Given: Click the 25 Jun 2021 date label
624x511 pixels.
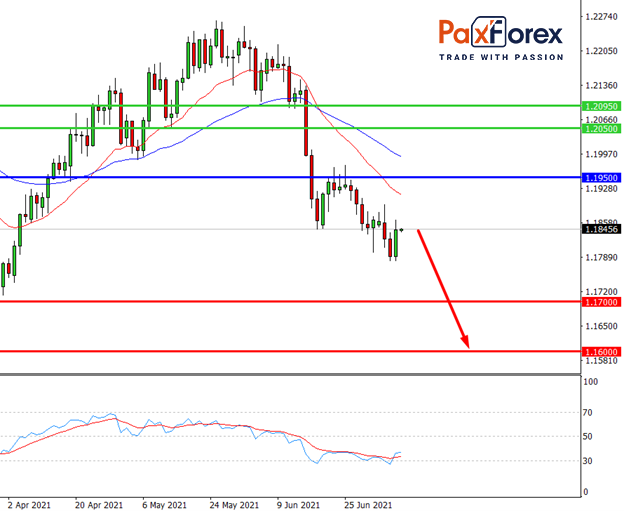Looking at the screenshot, I should (368, 505).
